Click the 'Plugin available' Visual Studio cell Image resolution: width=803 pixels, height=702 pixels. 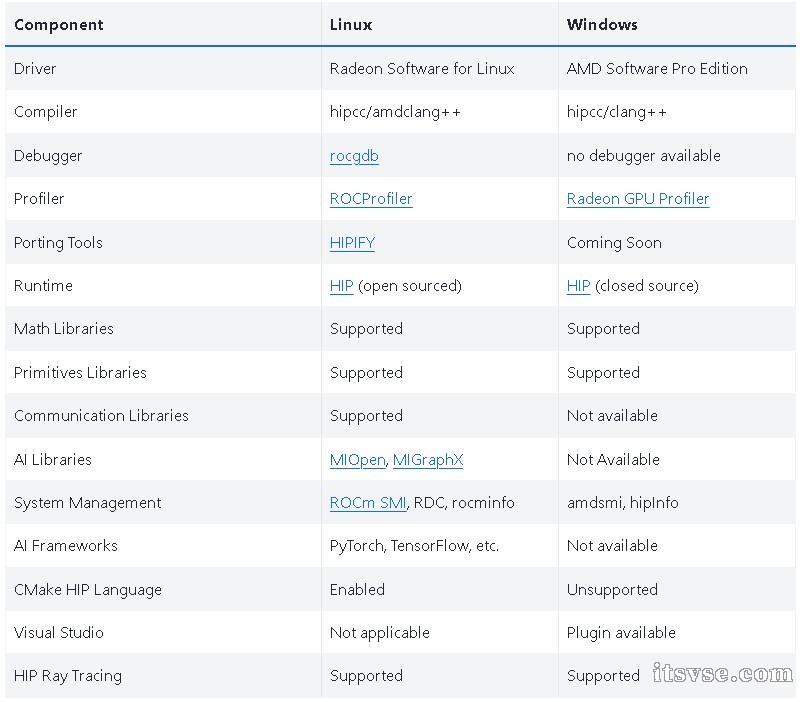point(621,633)
